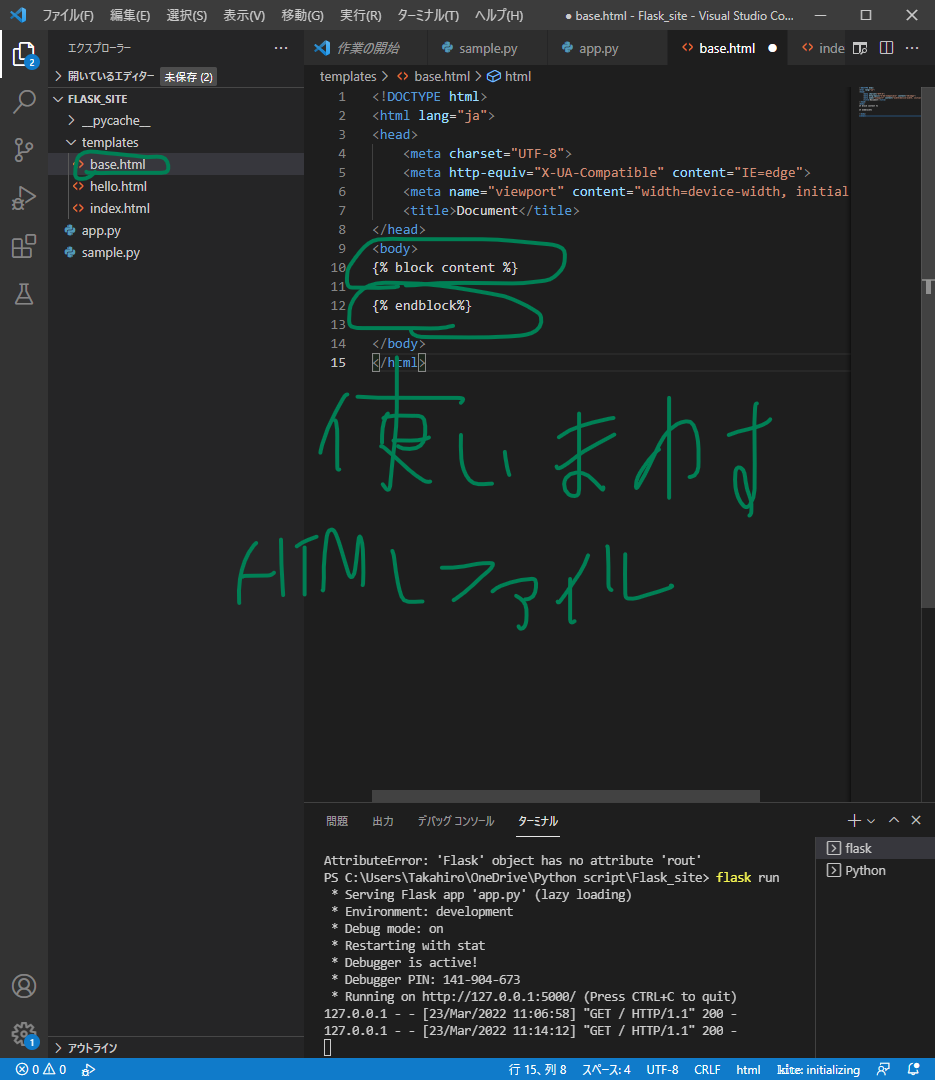Maximize the panel with the chevron toggle
This screenshot has height=1080, width=935.
tap(893, 820)
